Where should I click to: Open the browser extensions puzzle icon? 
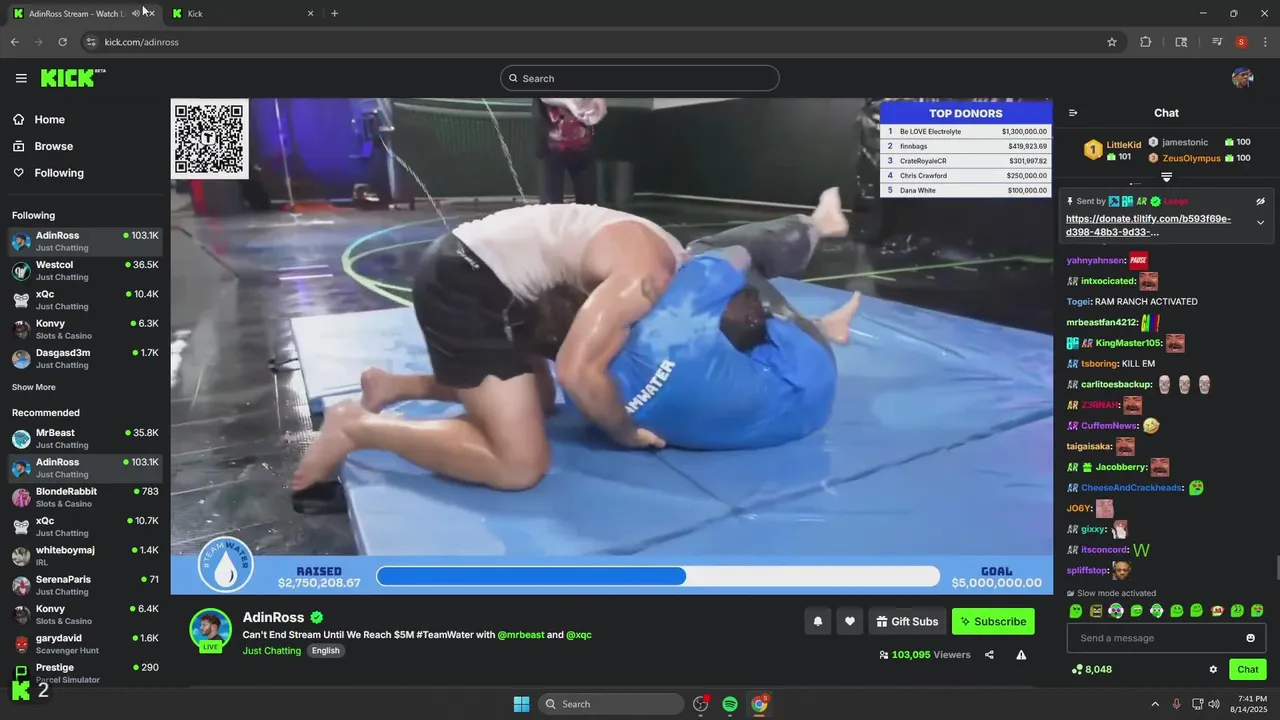1146,42
